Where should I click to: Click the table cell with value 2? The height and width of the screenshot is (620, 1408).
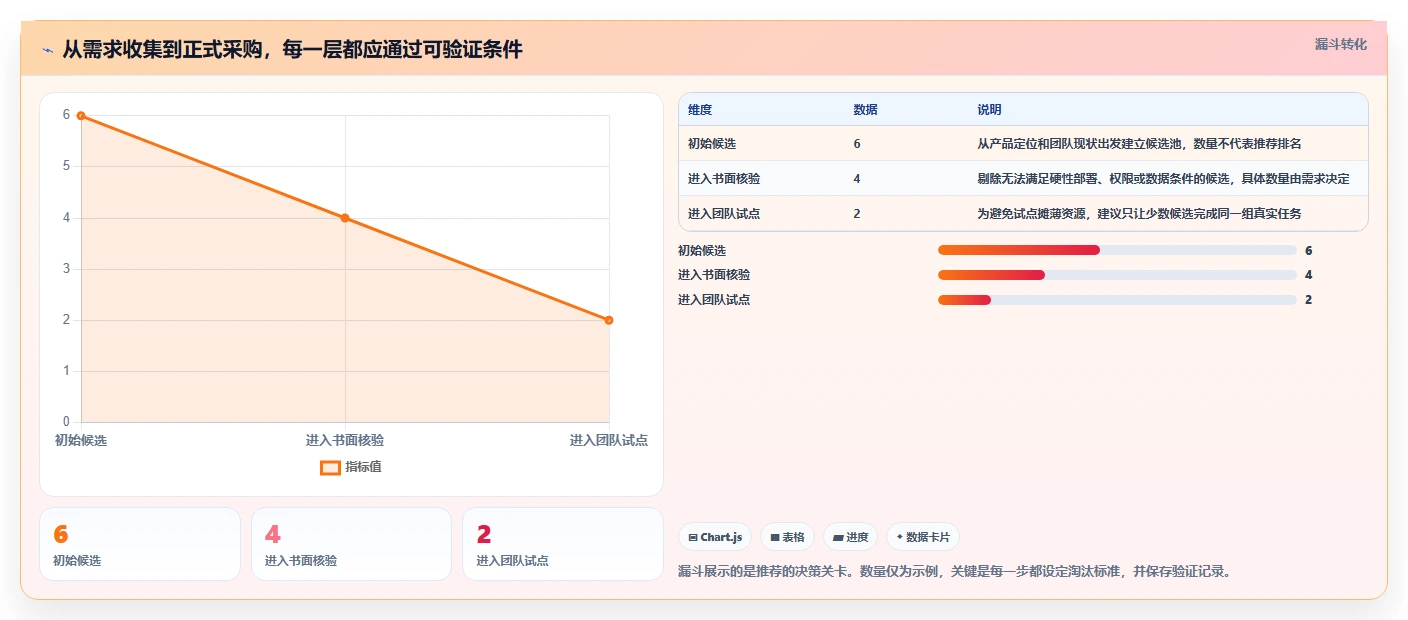click(857, 214)
